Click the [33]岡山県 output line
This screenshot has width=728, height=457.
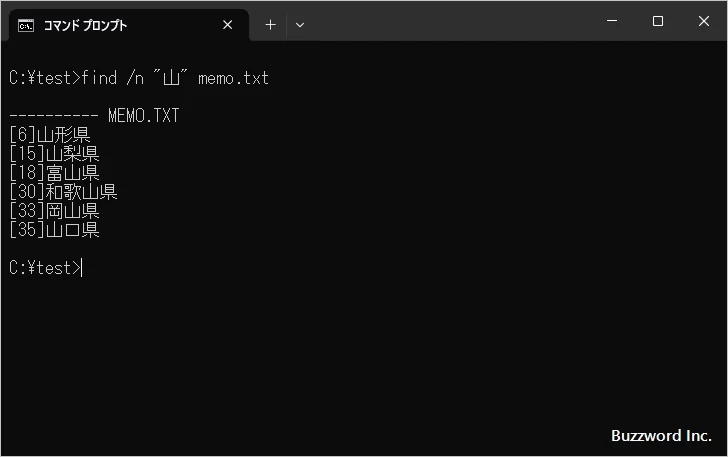pos(54,211)
